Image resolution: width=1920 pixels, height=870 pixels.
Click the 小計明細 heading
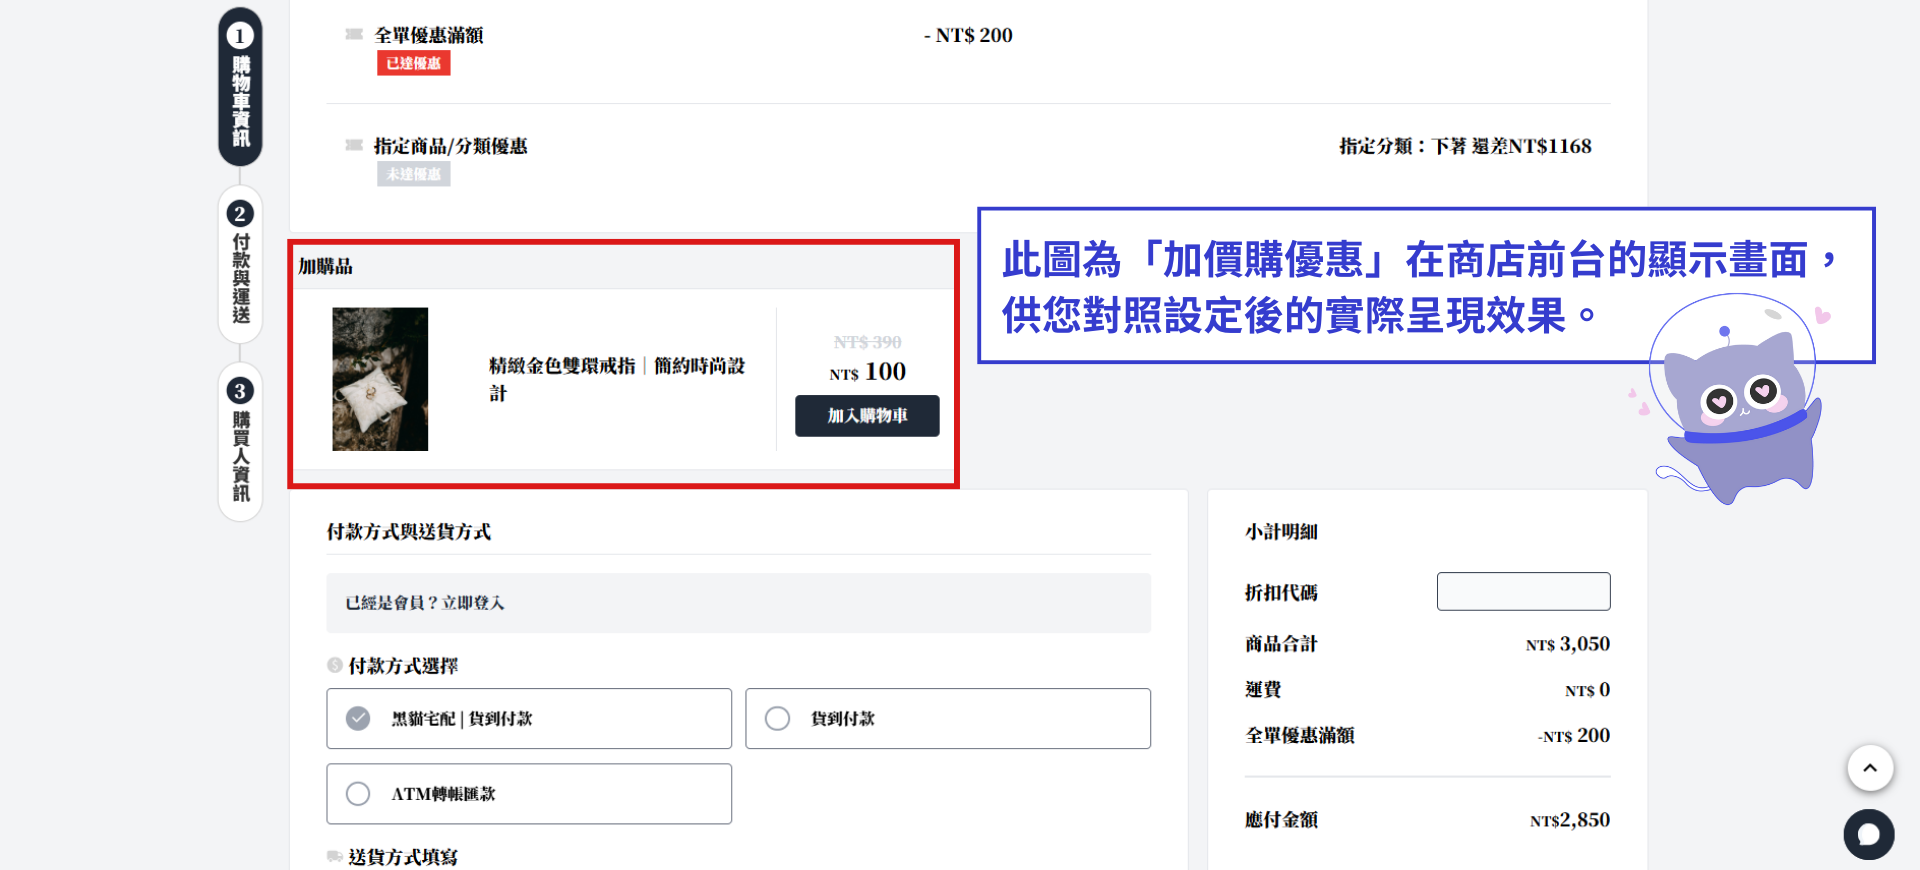1281,532
